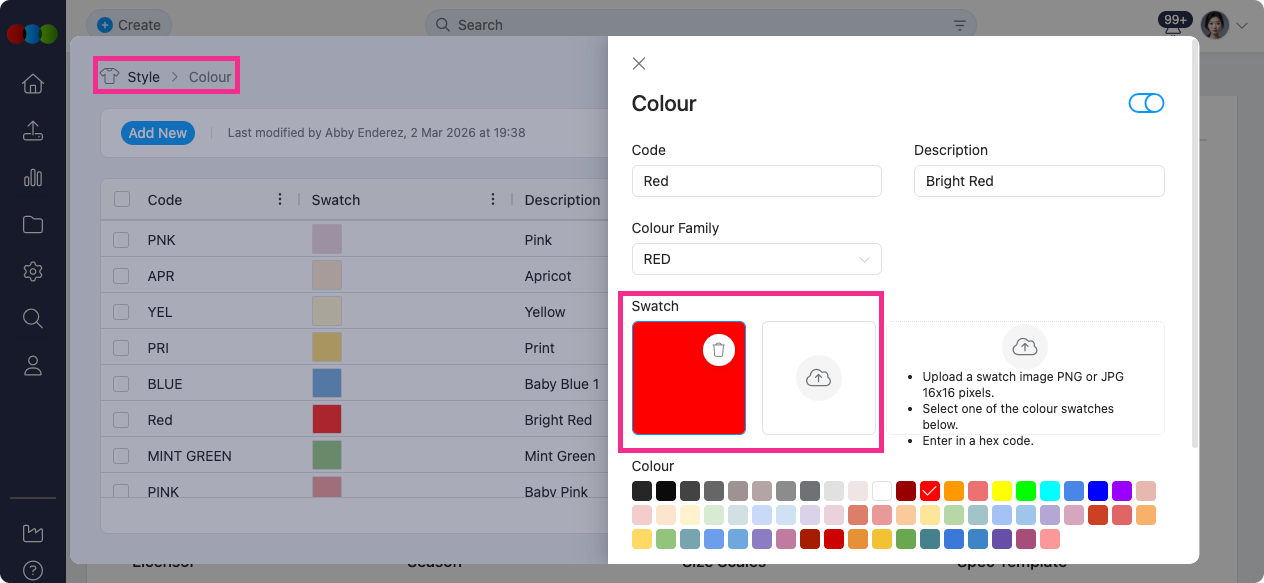This screenshot has width=1264, height=583.
Task: Check the box for the PNK row
Action: pyautogui.click(x=121, y=240)
